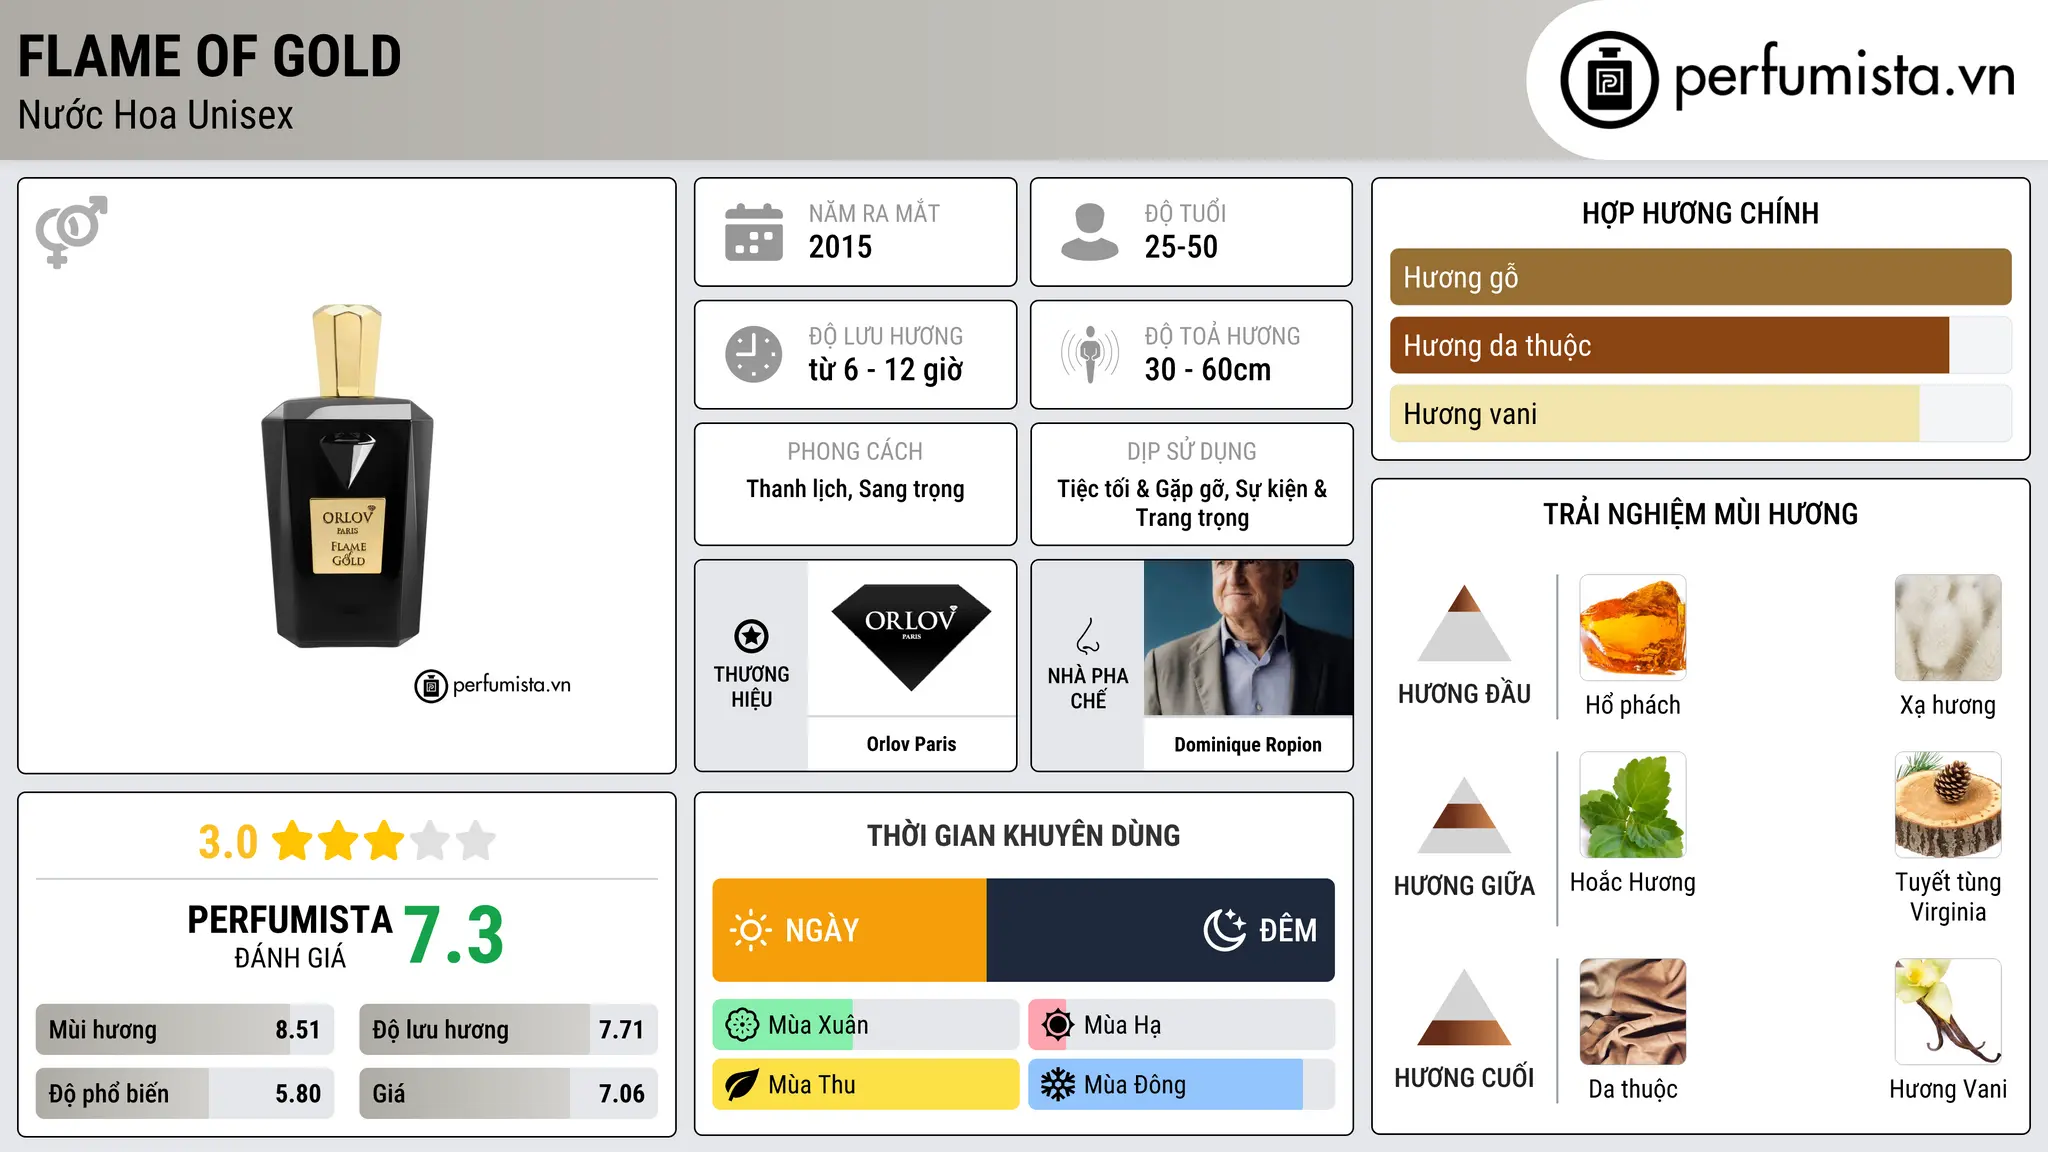Select the Hương da thuộc accord bar
The image size is (2048, 1152).
coord(1700,345)
